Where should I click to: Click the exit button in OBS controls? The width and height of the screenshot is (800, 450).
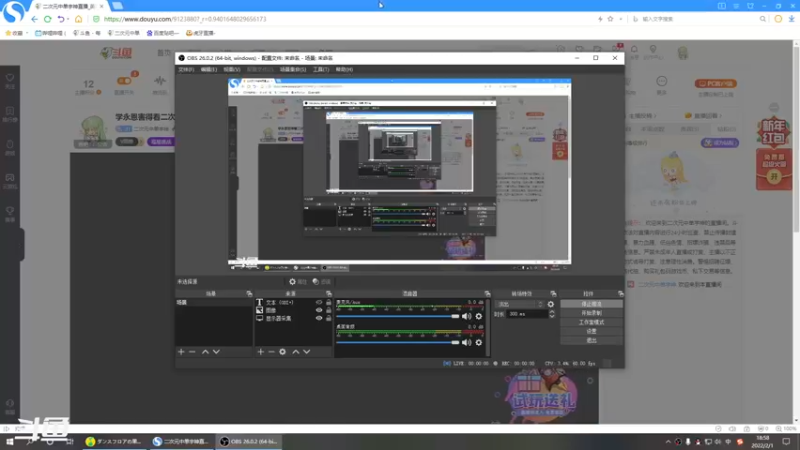(591, 340)
